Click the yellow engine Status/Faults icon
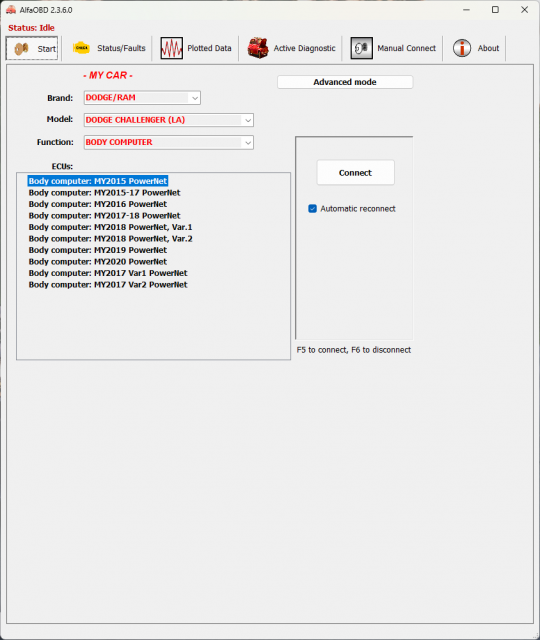540x640 pixels. point(81,48)
